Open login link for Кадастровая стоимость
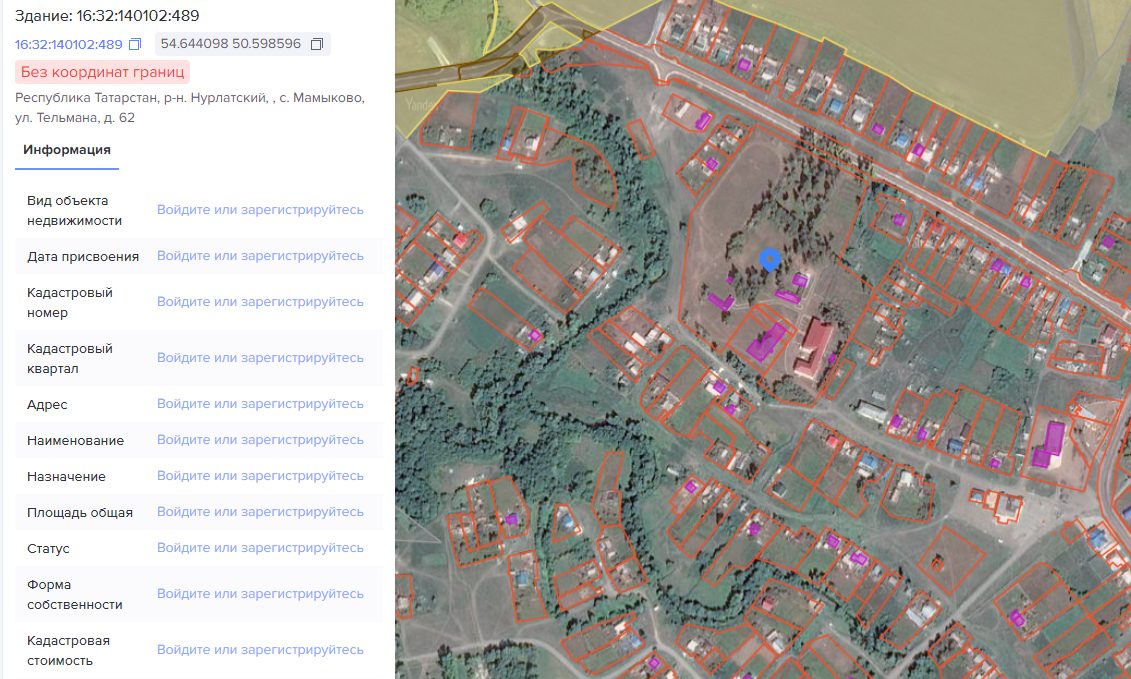1131x679 pixels. coord(260,650)
